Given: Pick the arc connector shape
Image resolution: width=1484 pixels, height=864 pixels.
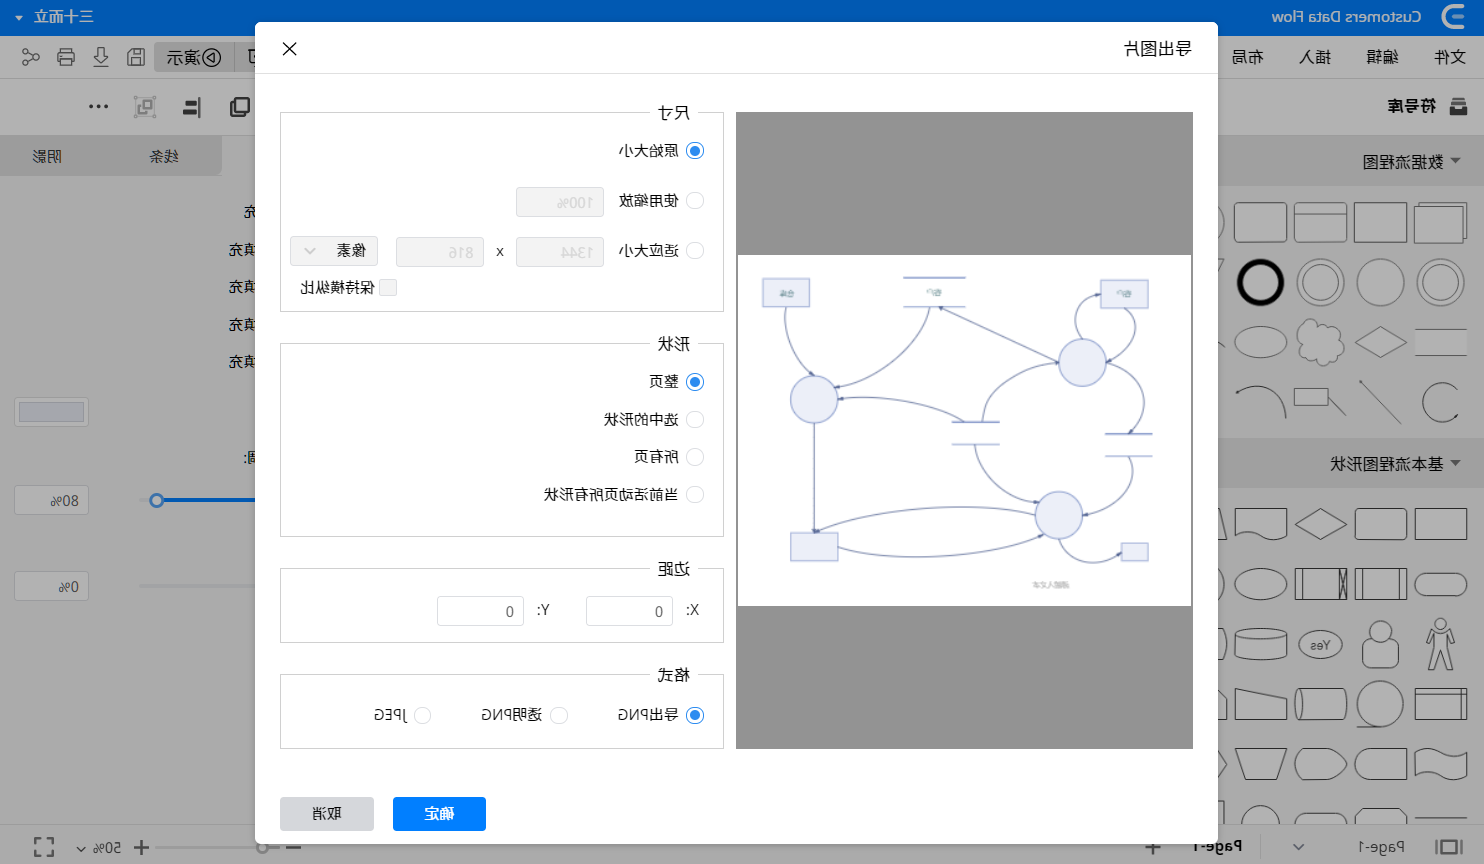Looking at the screenshot, I should pyautogui.click(x=1260, y=402).
